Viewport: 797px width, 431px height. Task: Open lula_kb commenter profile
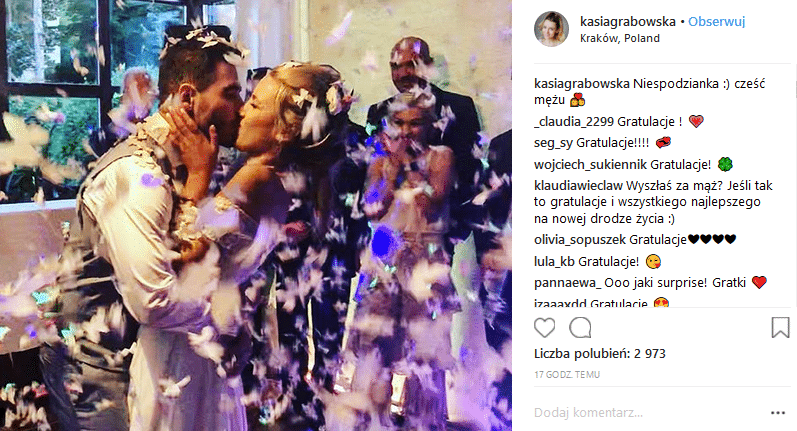point(555,262)
